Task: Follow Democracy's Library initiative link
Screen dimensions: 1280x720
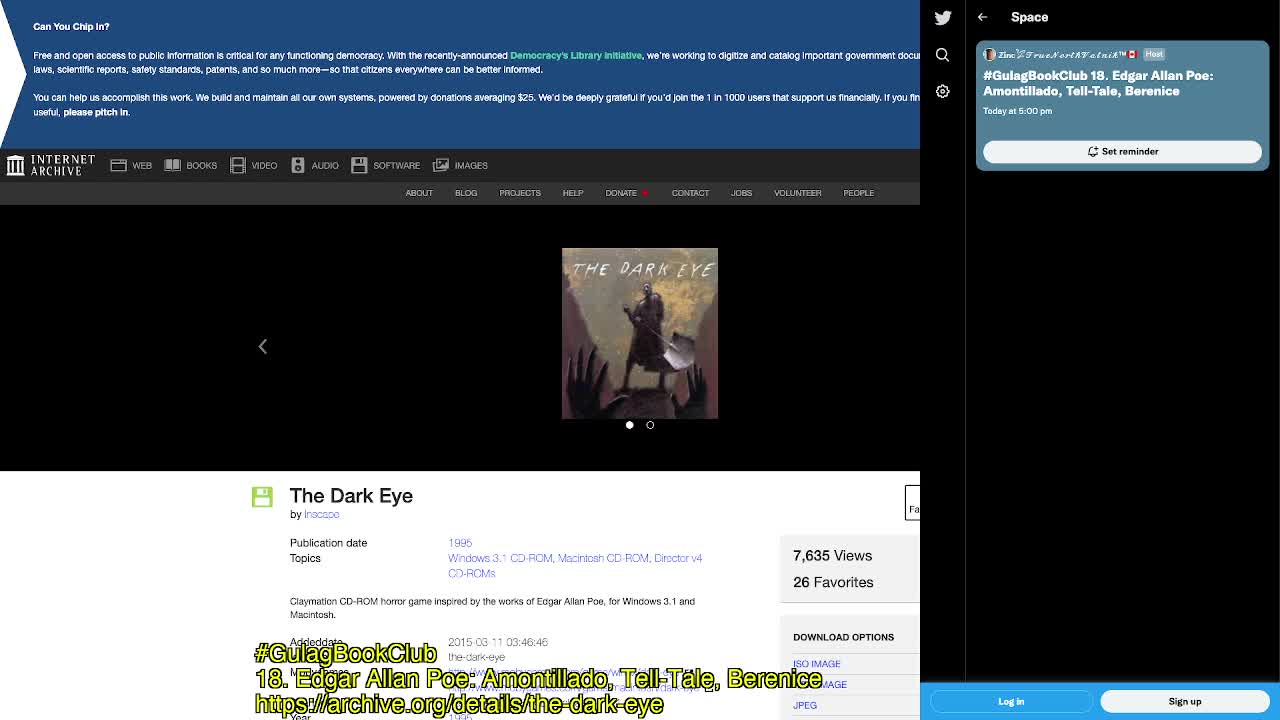Action: point(576,55)
